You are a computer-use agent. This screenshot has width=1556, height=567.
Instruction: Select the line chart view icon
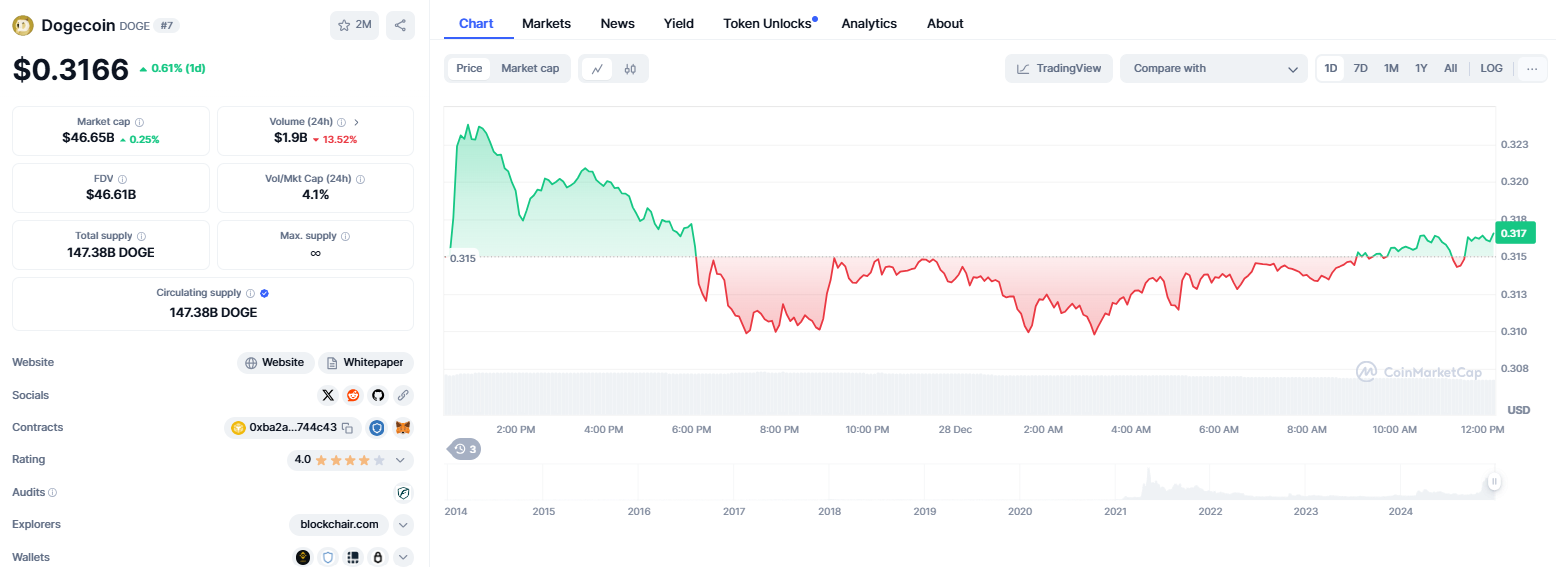point(597,69)
